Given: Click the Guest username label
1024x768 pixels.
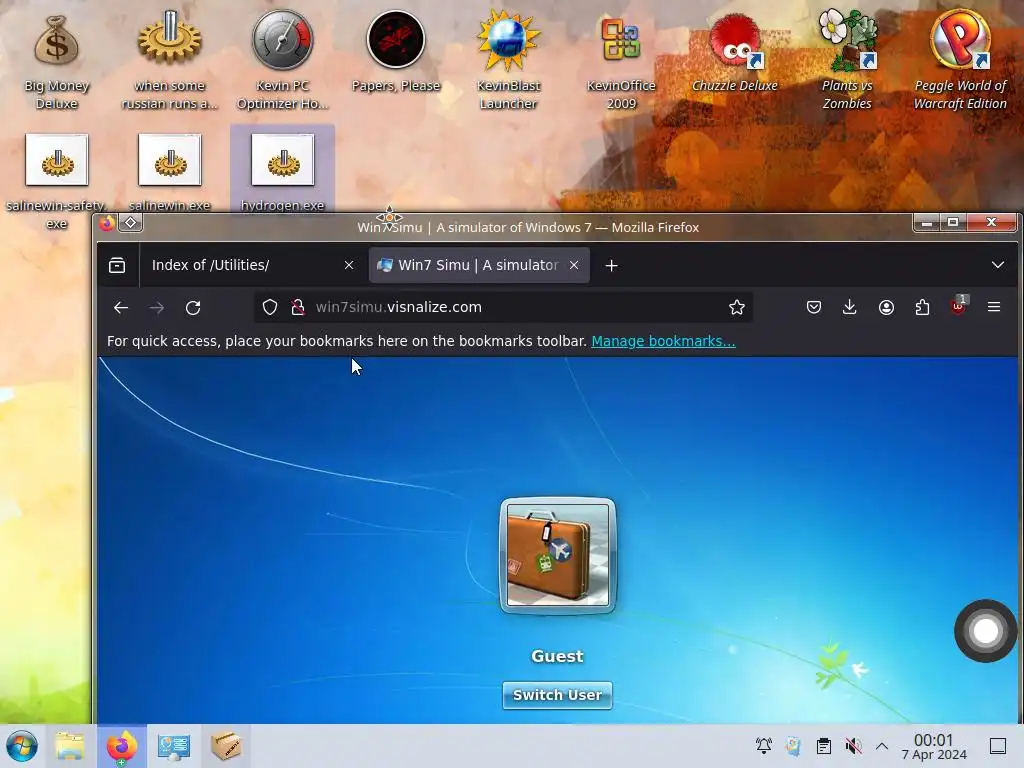Looking at the screenshot, I should pos(557,656).
